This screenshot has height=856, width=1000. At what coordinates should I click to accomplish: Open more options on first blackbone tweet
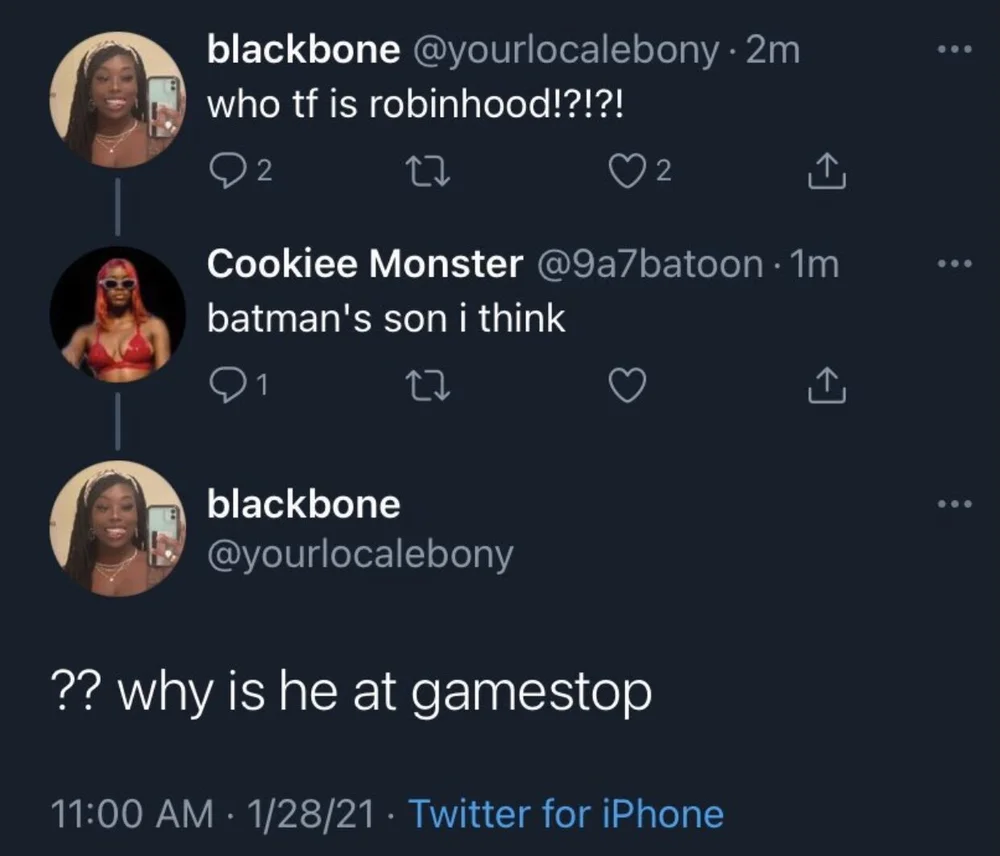955,49
